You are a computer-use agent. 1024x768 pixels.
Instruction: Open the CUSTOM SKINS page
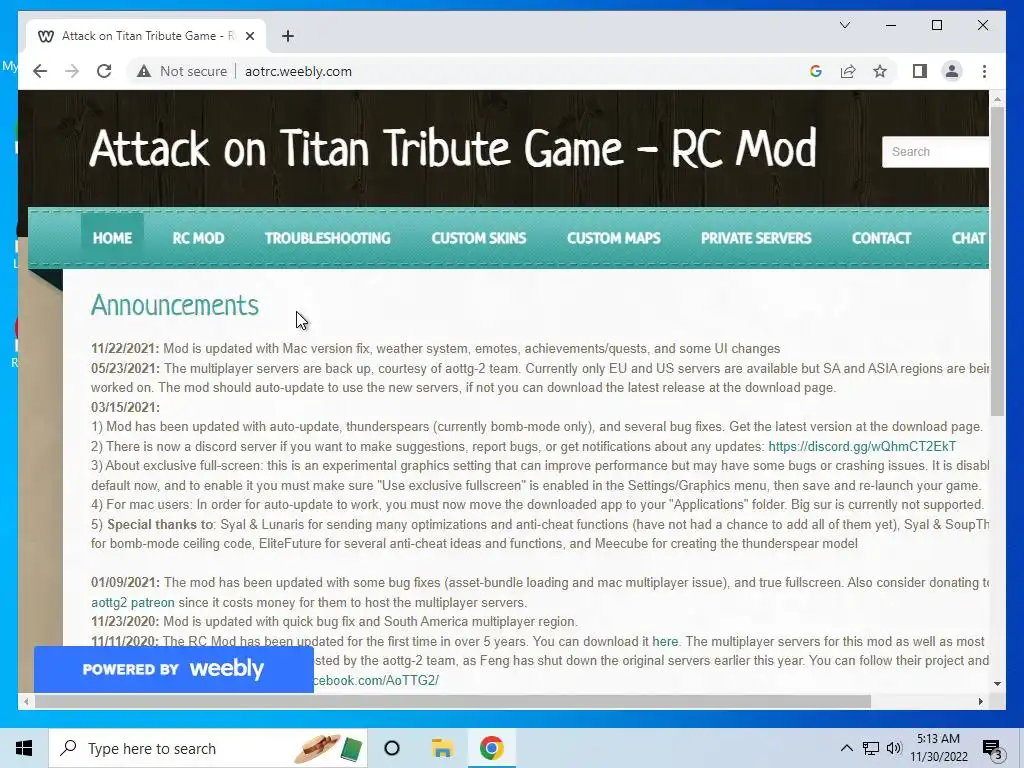tap(479, 238)
